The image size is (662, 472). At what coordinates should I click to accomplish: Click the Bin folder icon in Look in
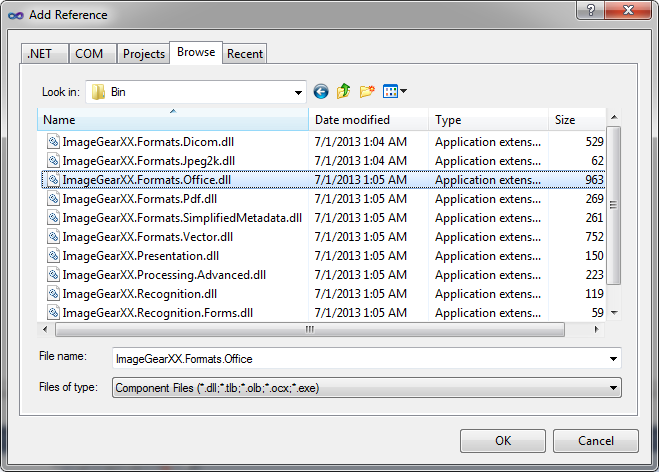point(98,92)
